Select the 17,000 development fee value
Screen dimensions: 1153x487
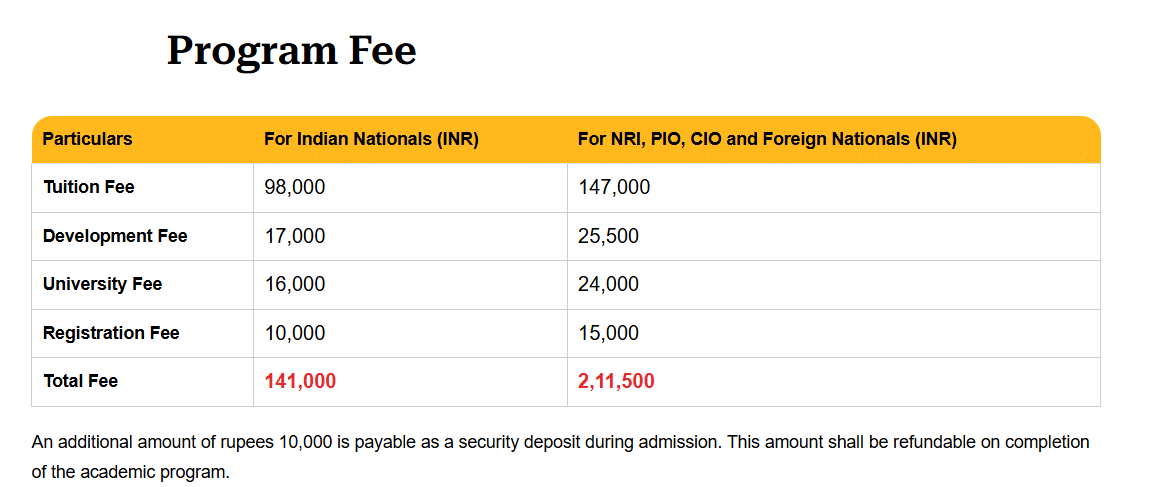pyautogui.click(x=295, y=236)
